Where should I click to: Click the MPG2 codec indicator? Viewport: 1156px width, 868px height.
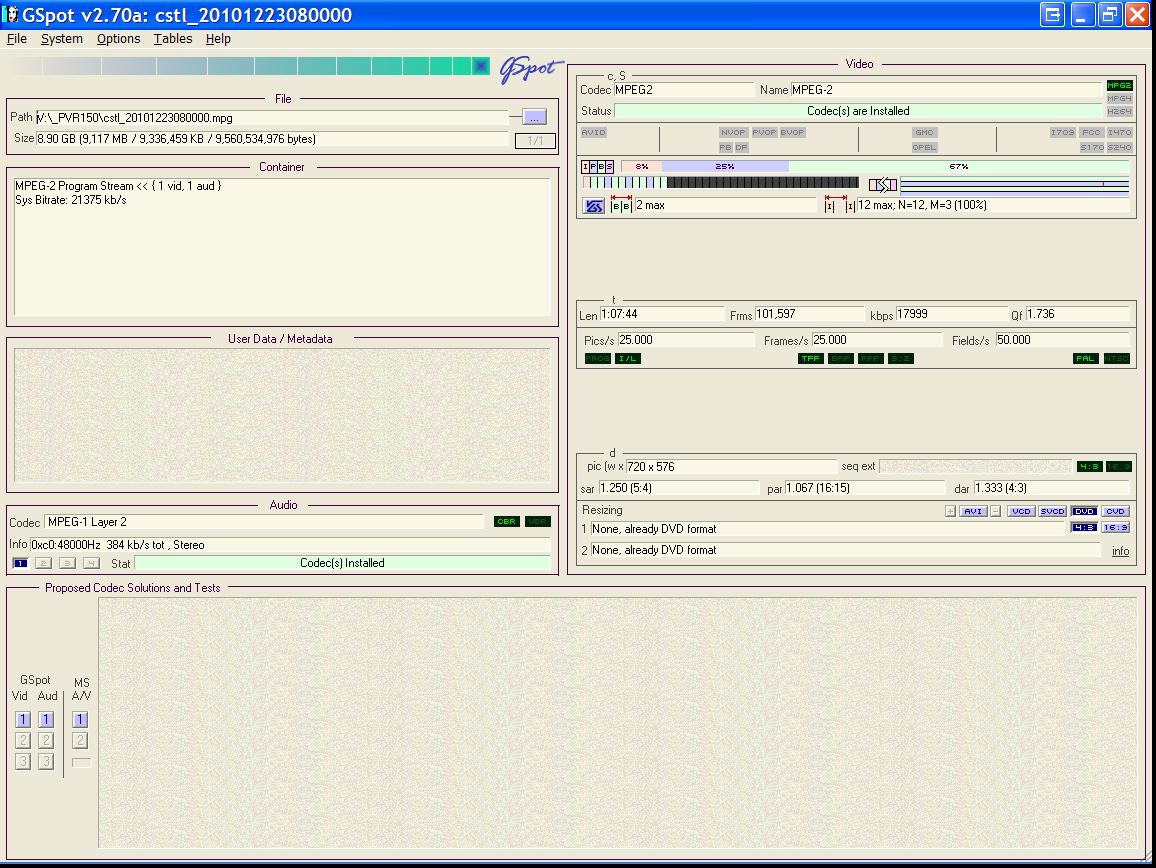1119,86
